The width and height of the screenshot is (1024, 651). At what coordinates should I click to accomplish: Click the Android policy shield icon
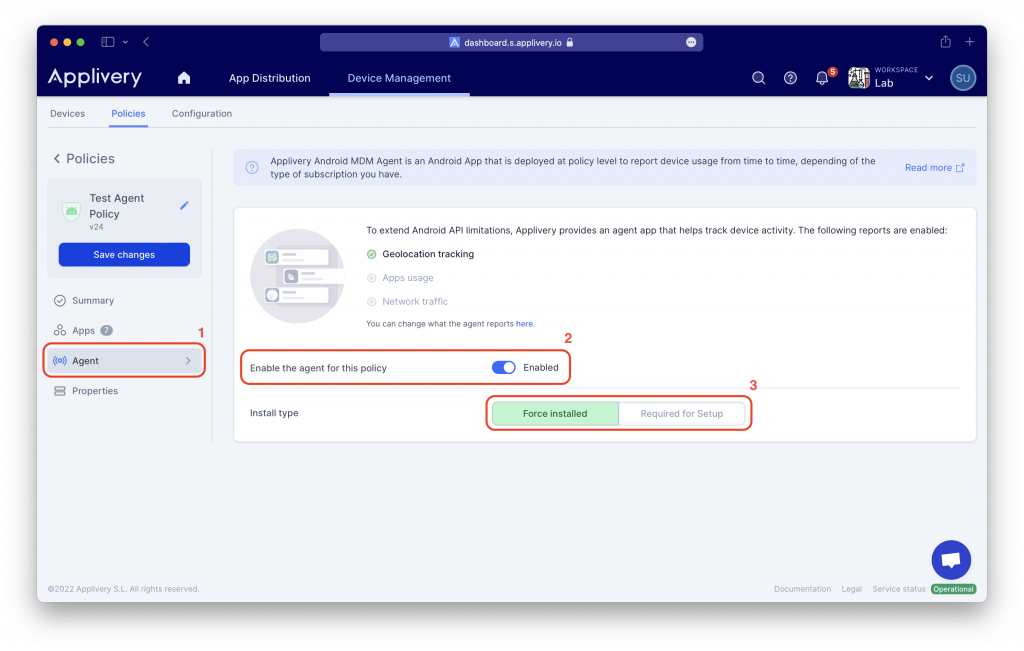(71, 211)
